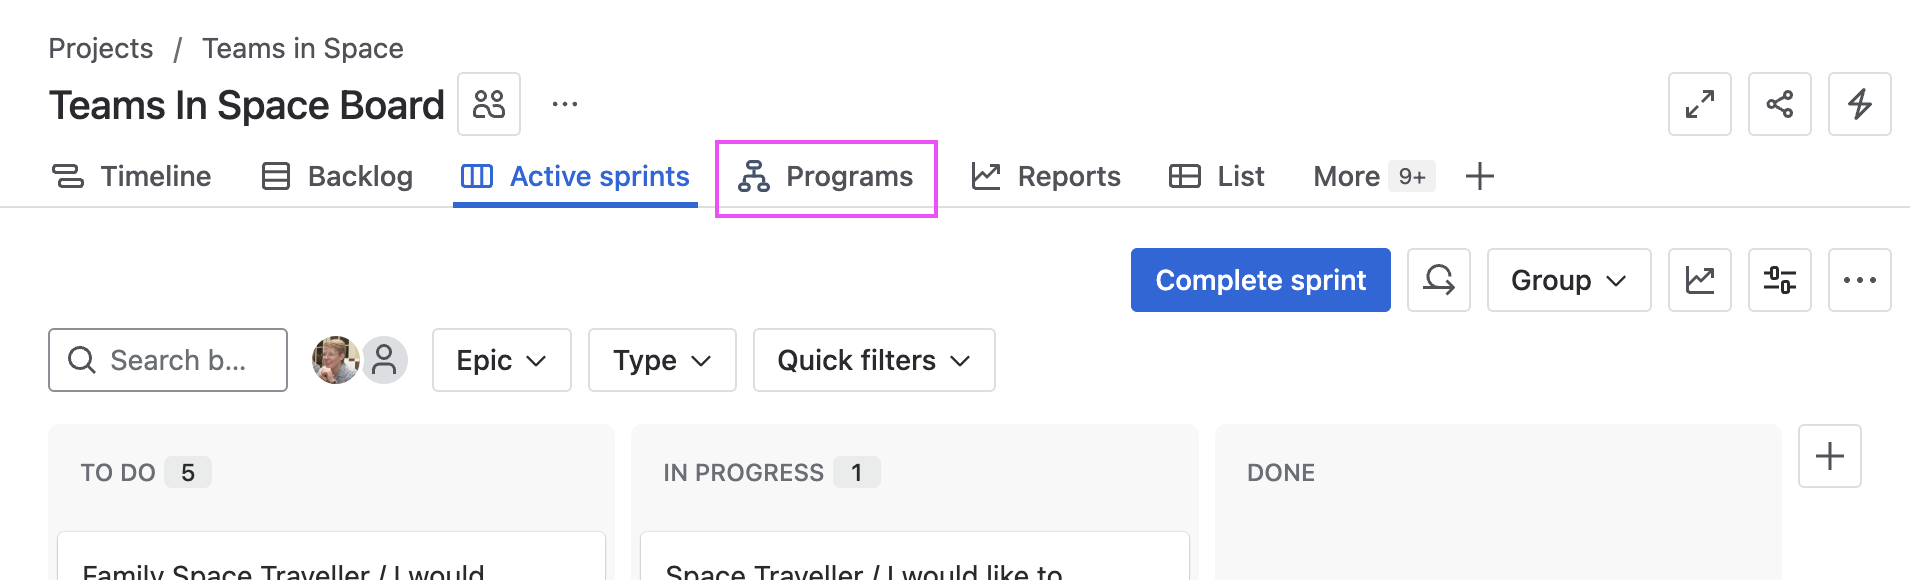Open board actions three-dot menu beside title
The image size is (1910, 580).
pos(565,104)
